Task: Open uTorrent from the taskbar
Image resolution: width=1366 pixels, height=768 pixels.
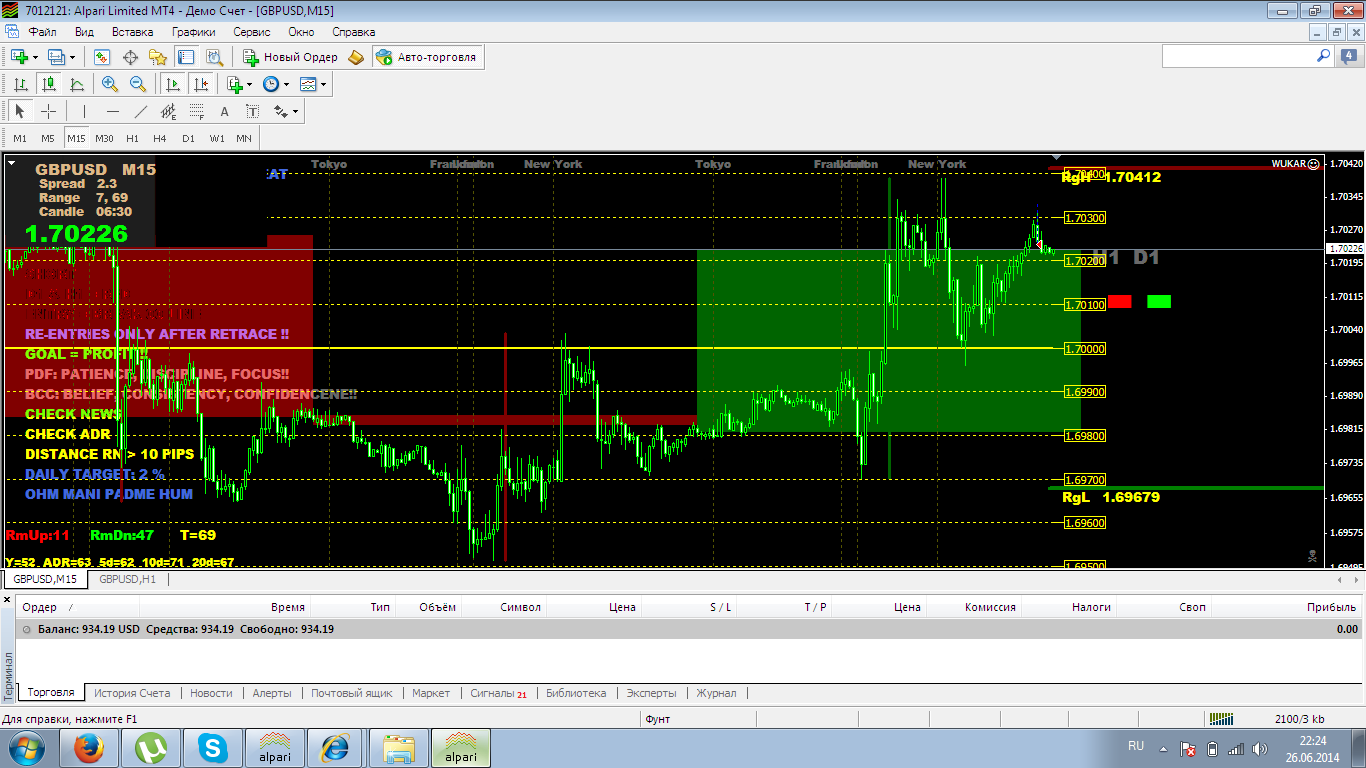Action: pyautogui.click(x=151, y=748)
